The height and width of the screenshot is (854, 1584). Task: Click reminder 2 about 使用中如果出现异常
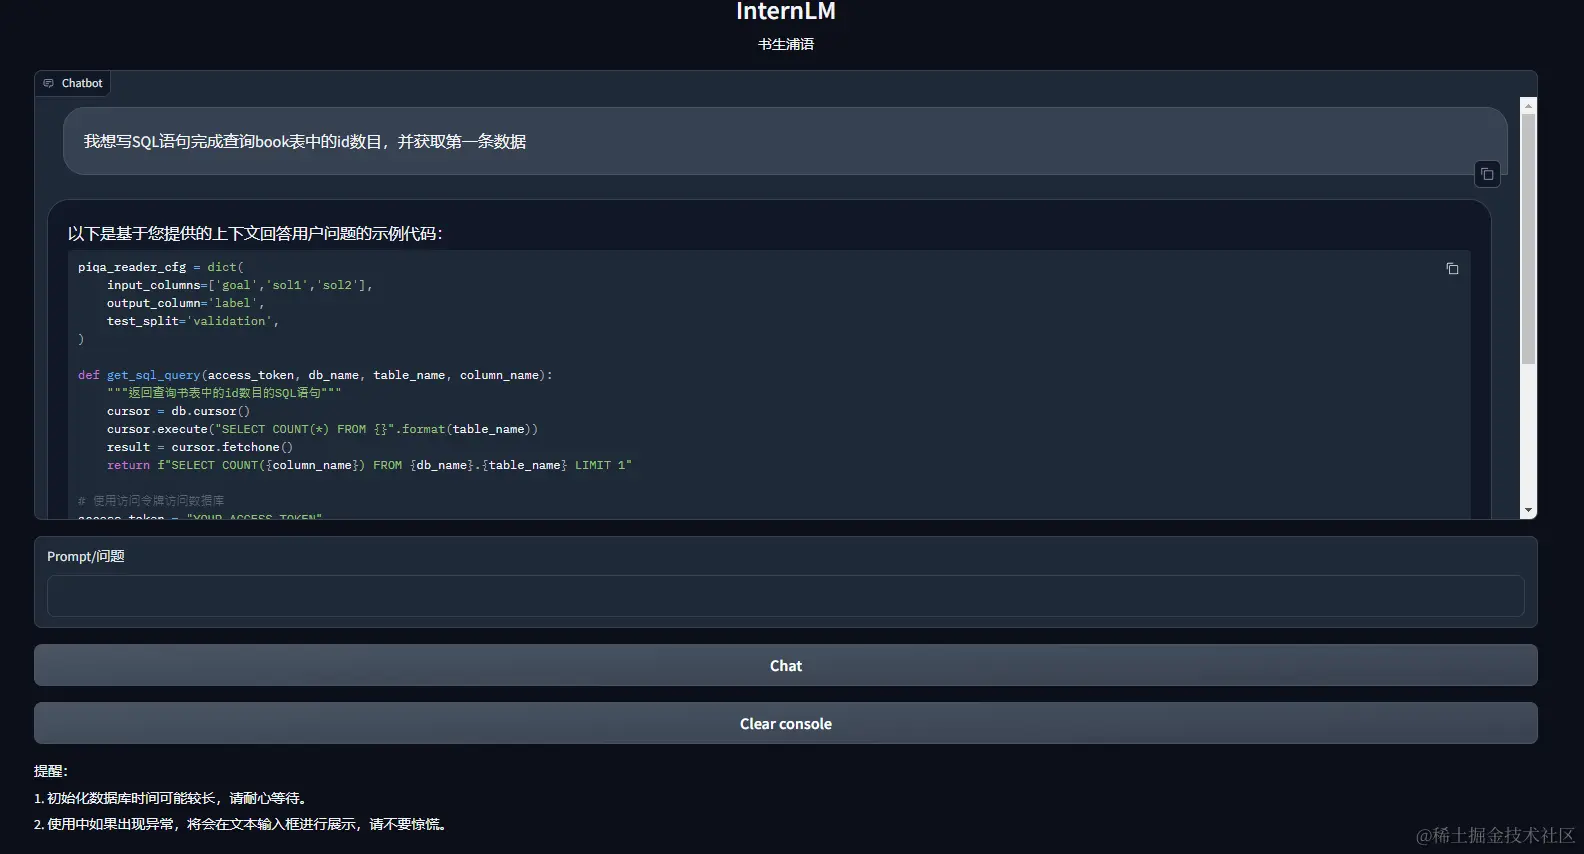[241, 824]
